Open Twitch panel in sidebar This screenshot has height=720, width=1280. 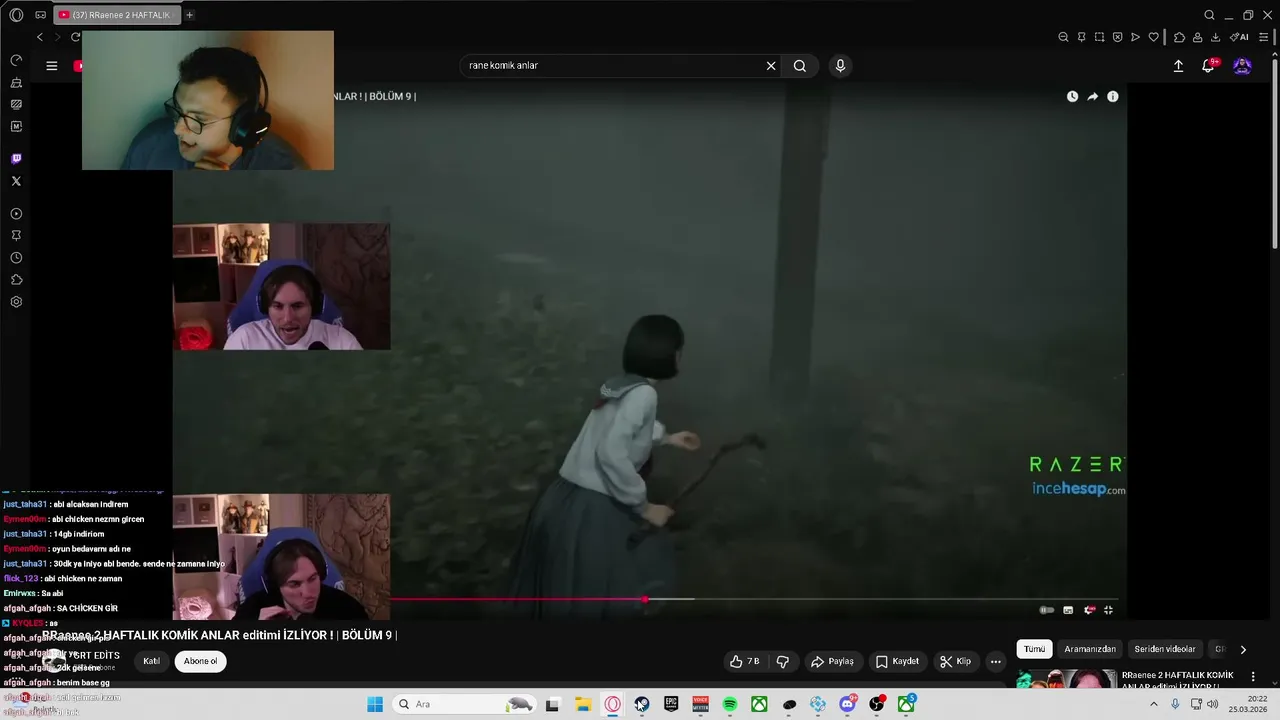tap(16, 159)
